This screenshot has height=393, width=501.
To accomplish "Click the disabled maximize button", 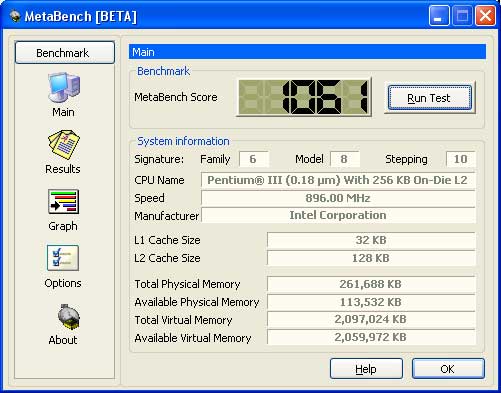I will (462, 16).
